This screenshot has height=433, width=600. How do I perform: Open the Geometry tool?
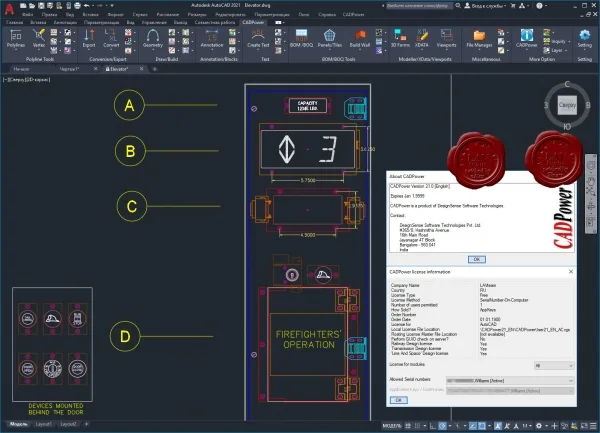[153, 38]
